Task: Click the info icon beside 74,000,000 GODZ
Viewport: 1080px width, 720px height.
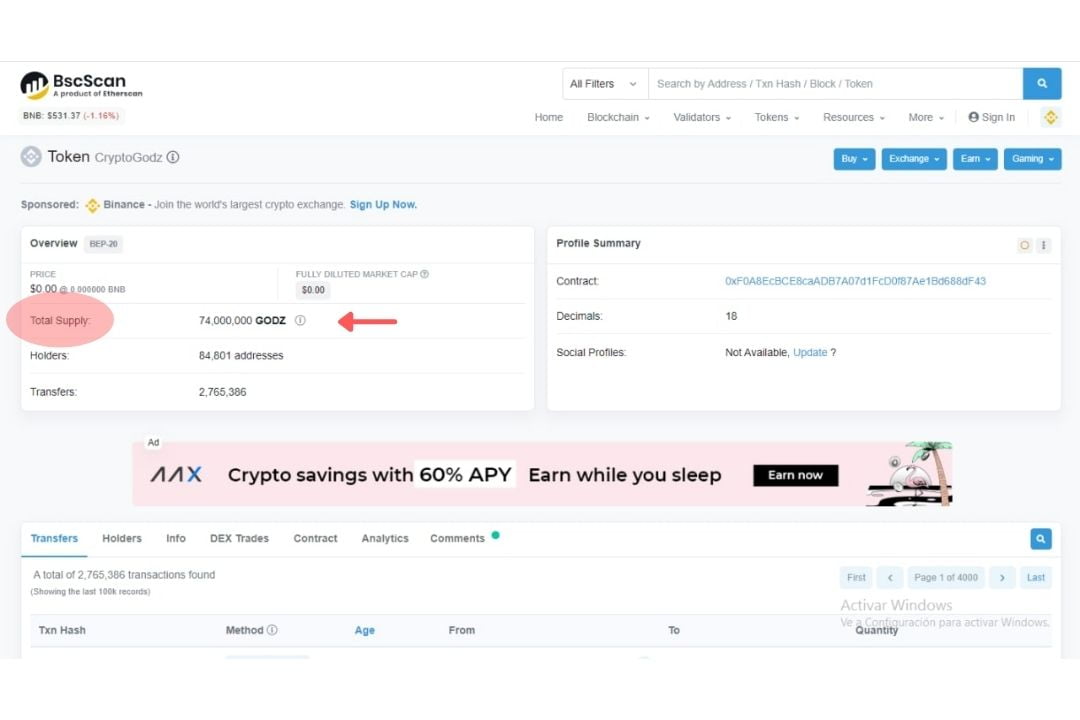Action: (300, 320)
